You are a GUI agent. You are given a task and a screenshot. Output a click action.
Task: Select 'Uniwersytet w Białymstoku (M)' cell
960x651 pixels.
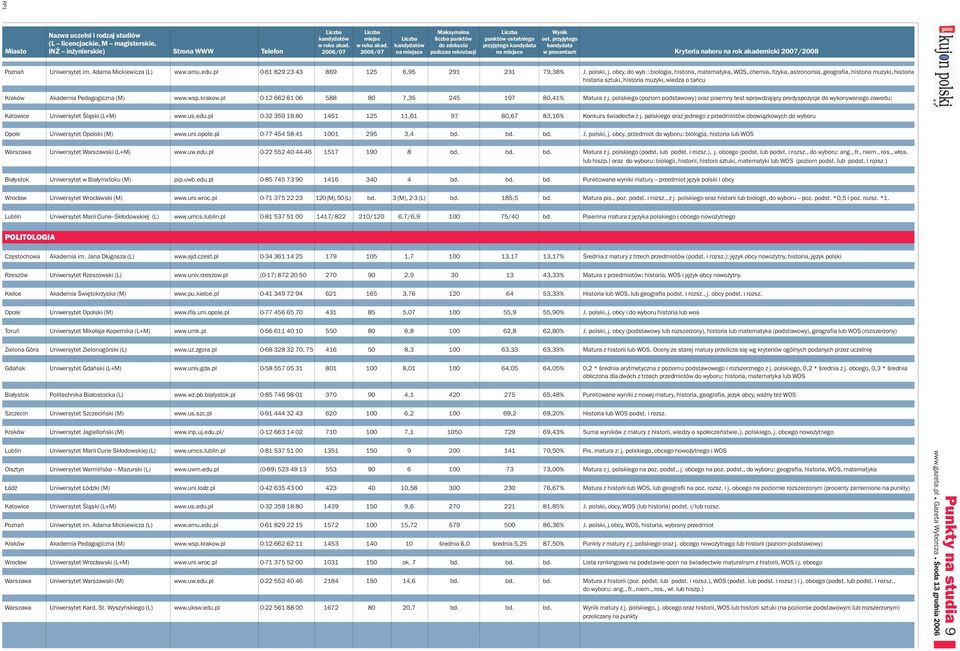pos(90,180)
